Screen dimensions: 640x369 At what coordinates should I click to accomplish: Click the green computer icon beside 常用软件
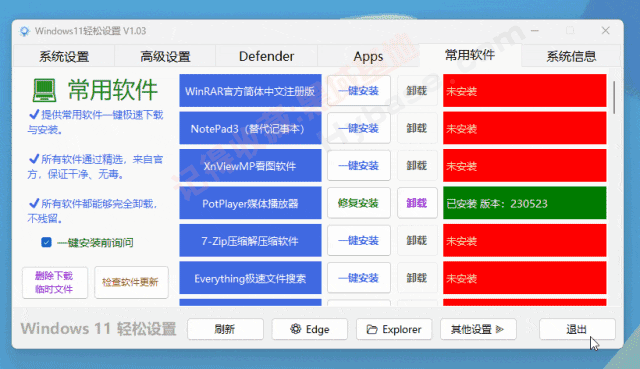coord(44,90)
